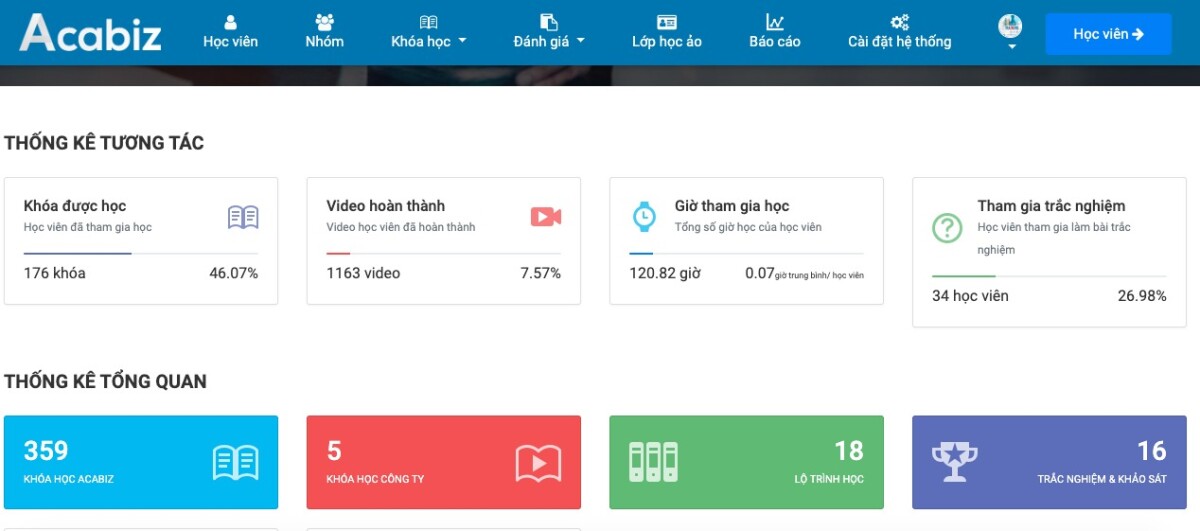Click the Video hoàn thành card title
The width and height of the screenshot is (1200, 531).
click(x=386, y=206)
